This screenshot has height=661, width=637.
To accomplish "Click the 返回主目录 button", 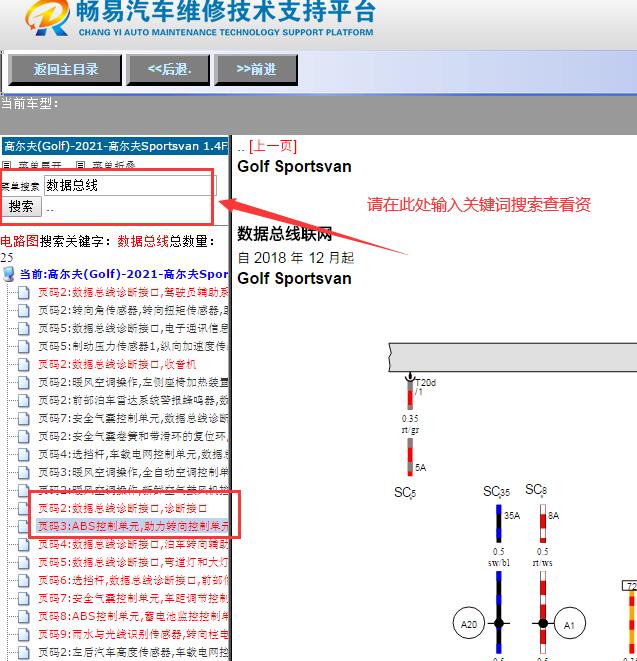I will point(65,70).
